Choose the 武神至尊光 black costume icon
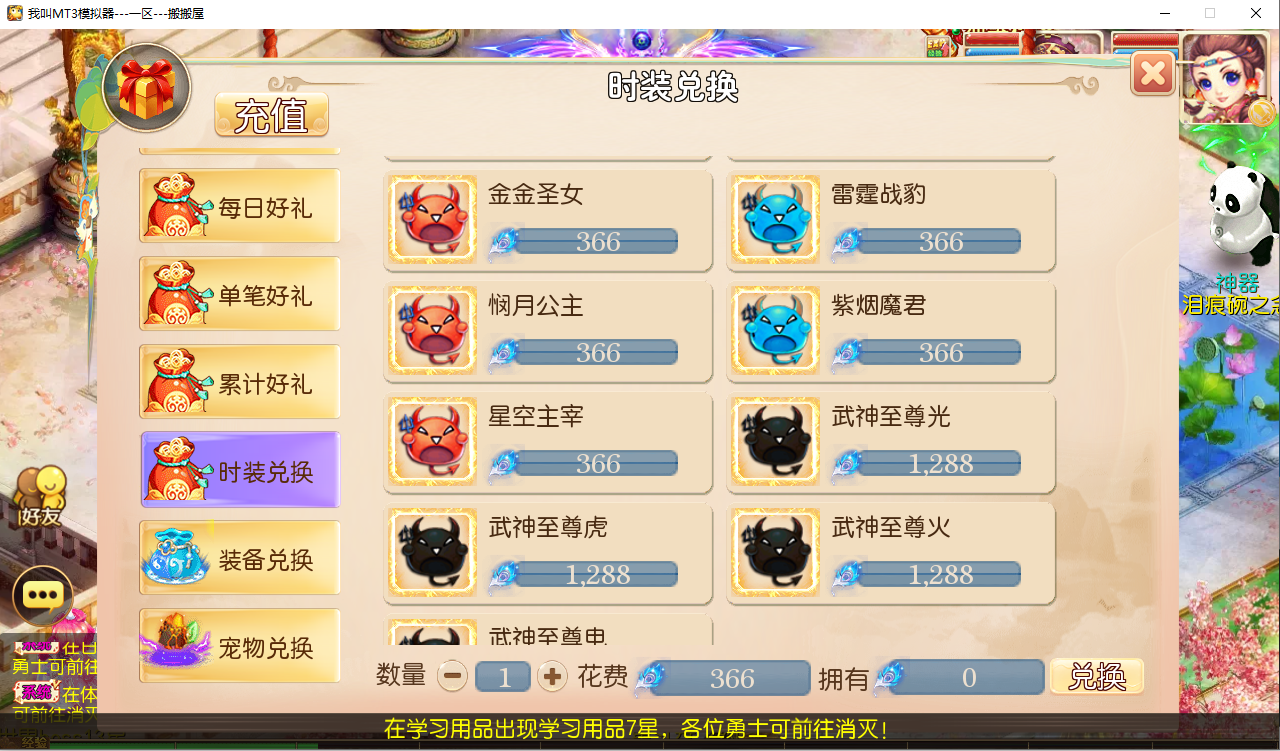The height and width of the screenshot is (751, 1280). coord(775,442)
